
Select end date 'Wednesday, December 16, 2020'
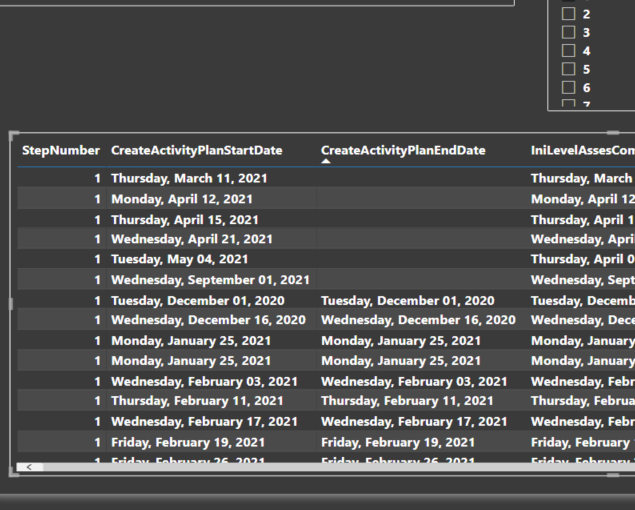[418, 320]
